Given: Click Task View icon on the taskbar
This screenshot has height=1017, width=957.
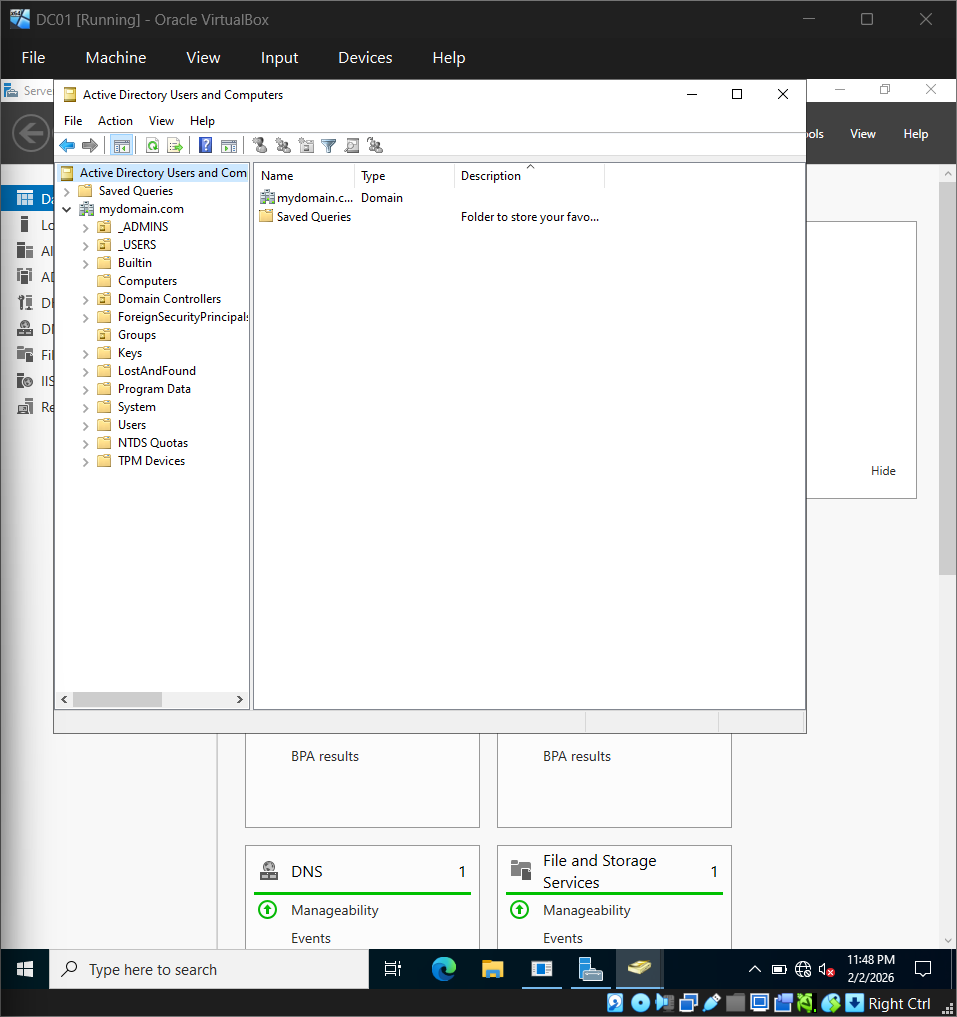Looking at the screenshot, I should click(393, 969).
